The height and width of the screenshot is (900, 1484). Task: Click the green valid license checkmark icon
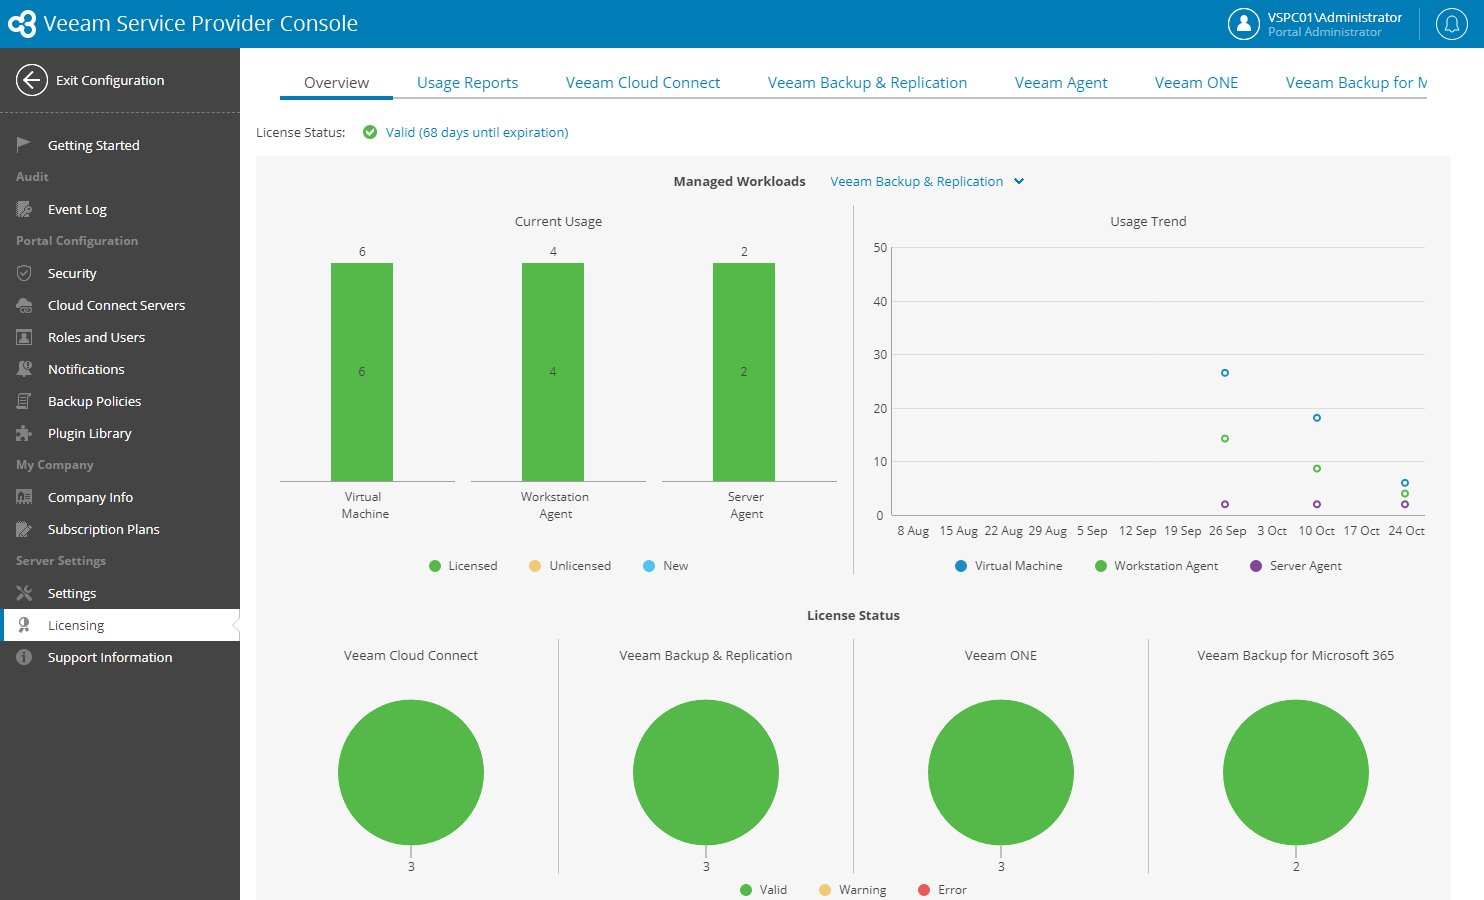[x=370, y=132]
